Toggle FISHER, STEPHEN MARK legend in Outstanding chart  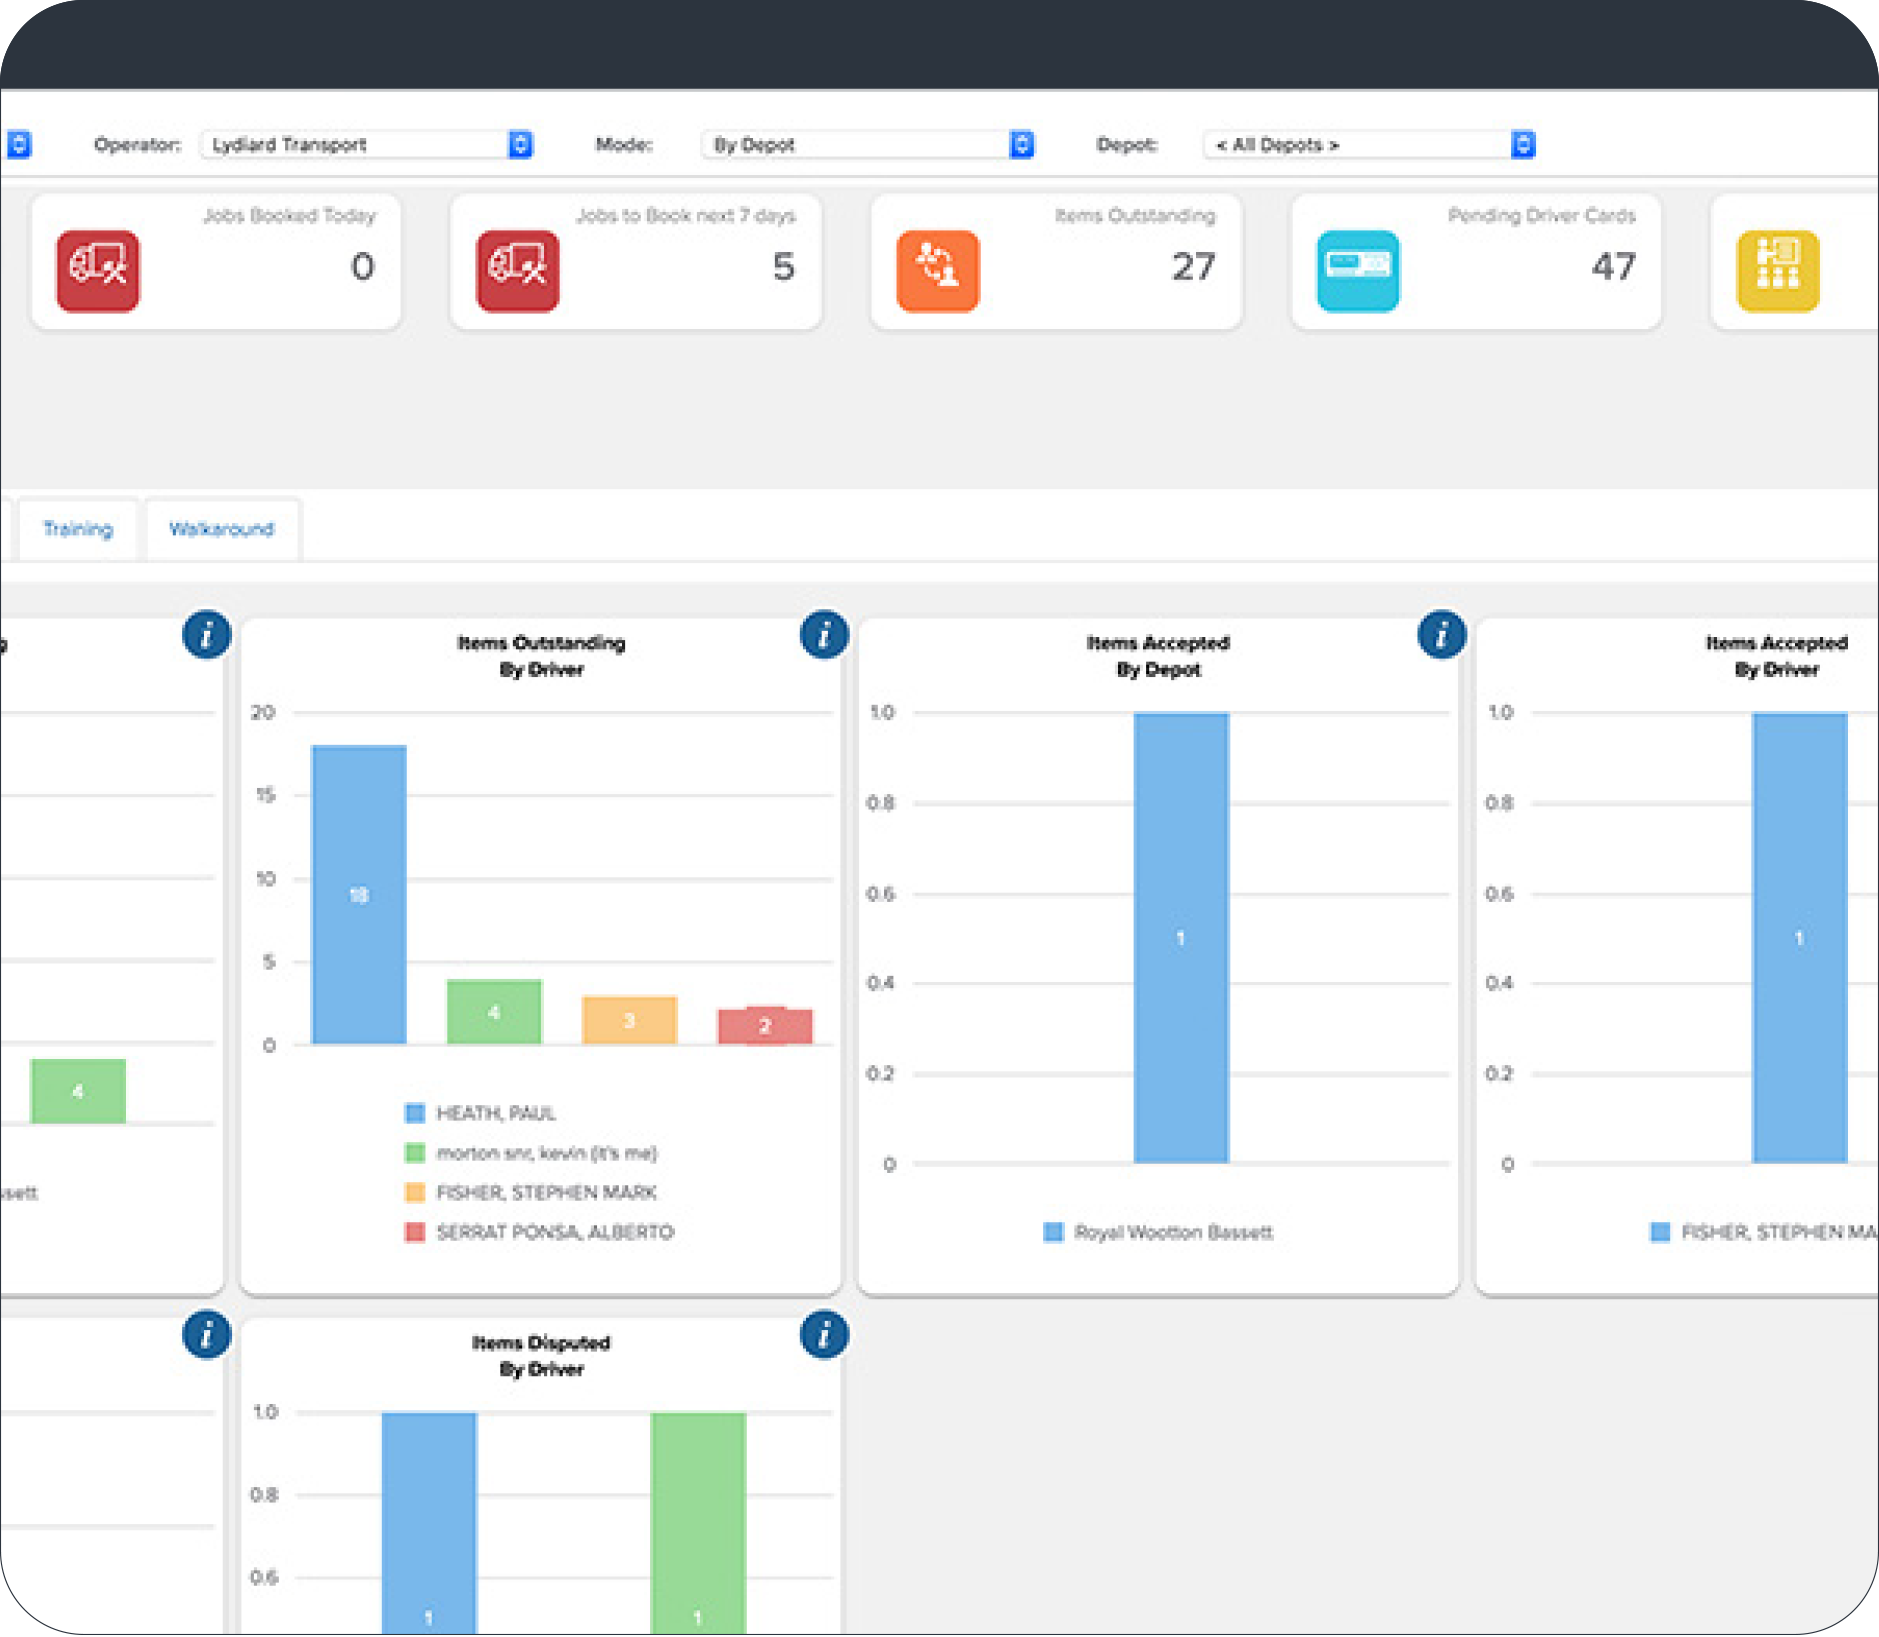[x=531, y=1192]
